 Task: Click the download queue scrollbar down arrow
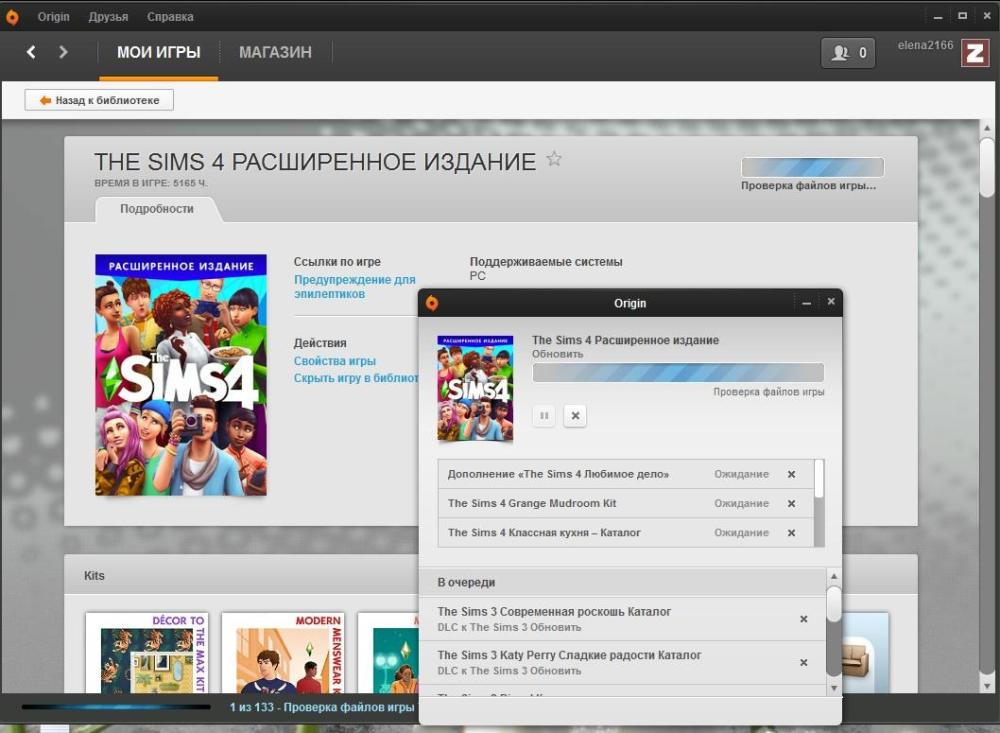point(834,688)
